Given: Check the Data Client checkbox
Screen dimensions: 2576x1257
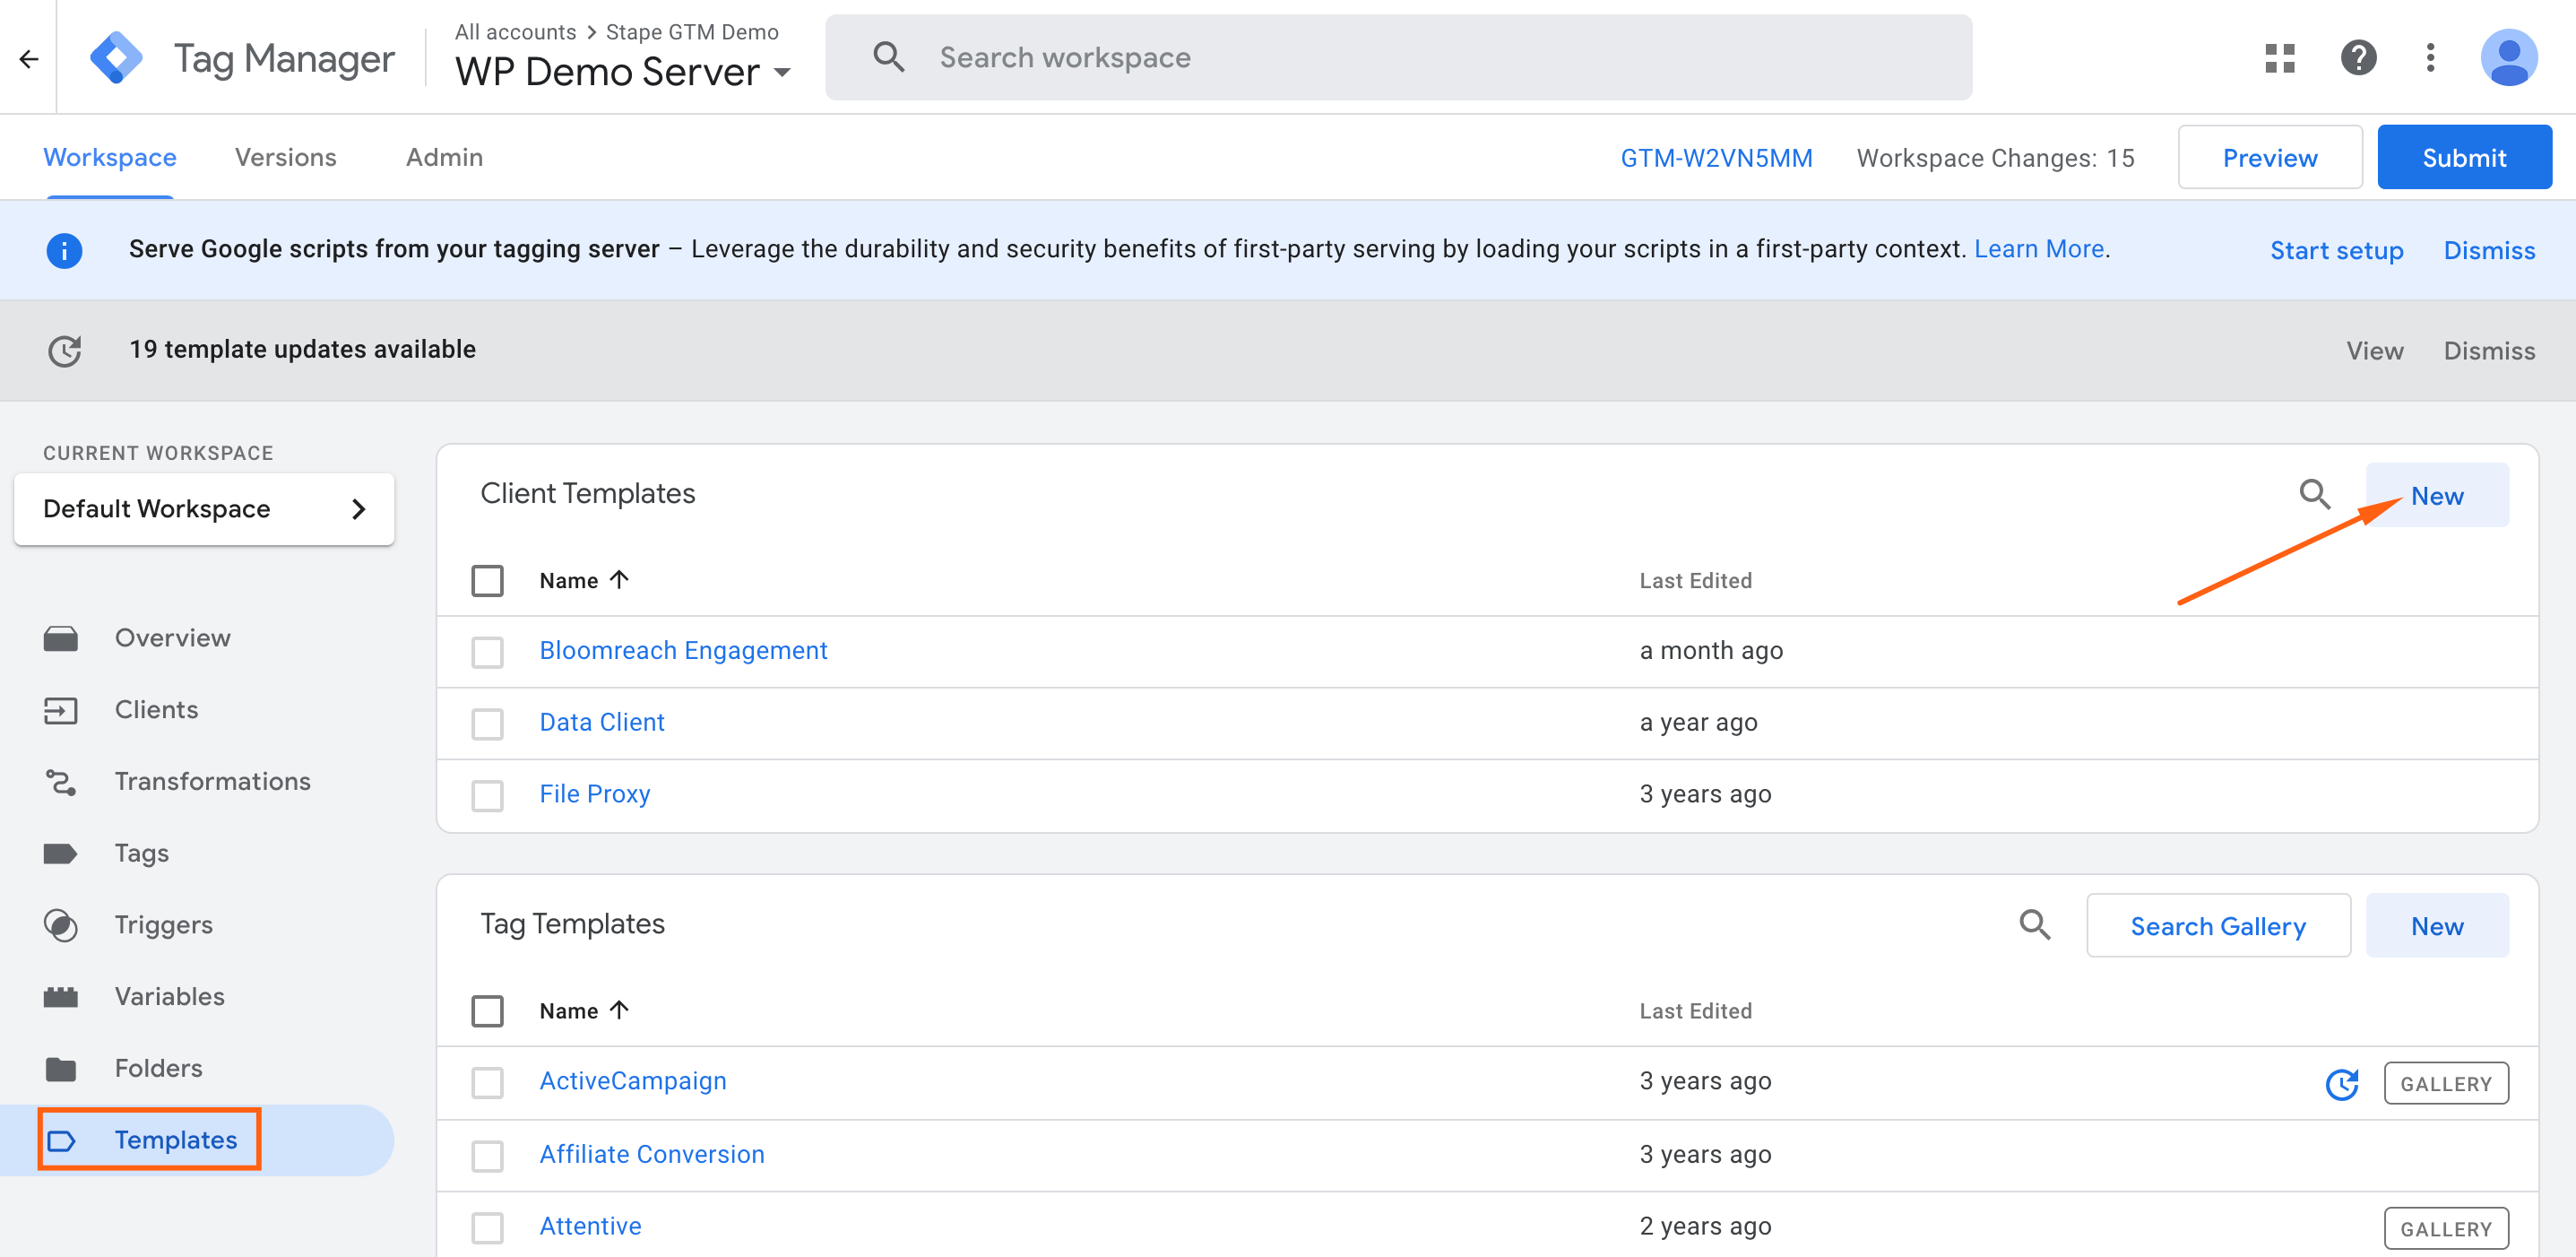Looking at the screenshot, I should 487,724.
